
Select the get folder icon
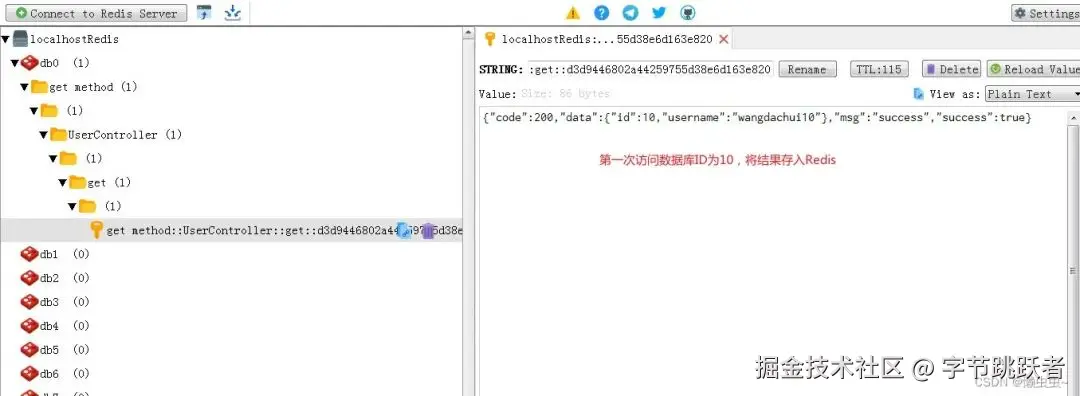point(77,183)
